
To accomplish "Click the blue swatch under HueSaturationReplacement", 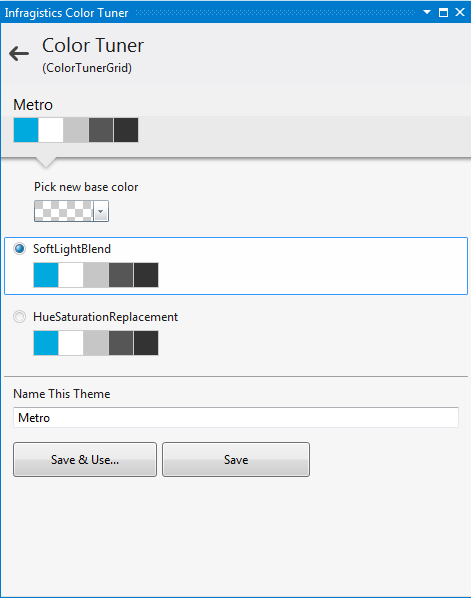I will pos(46,343).
